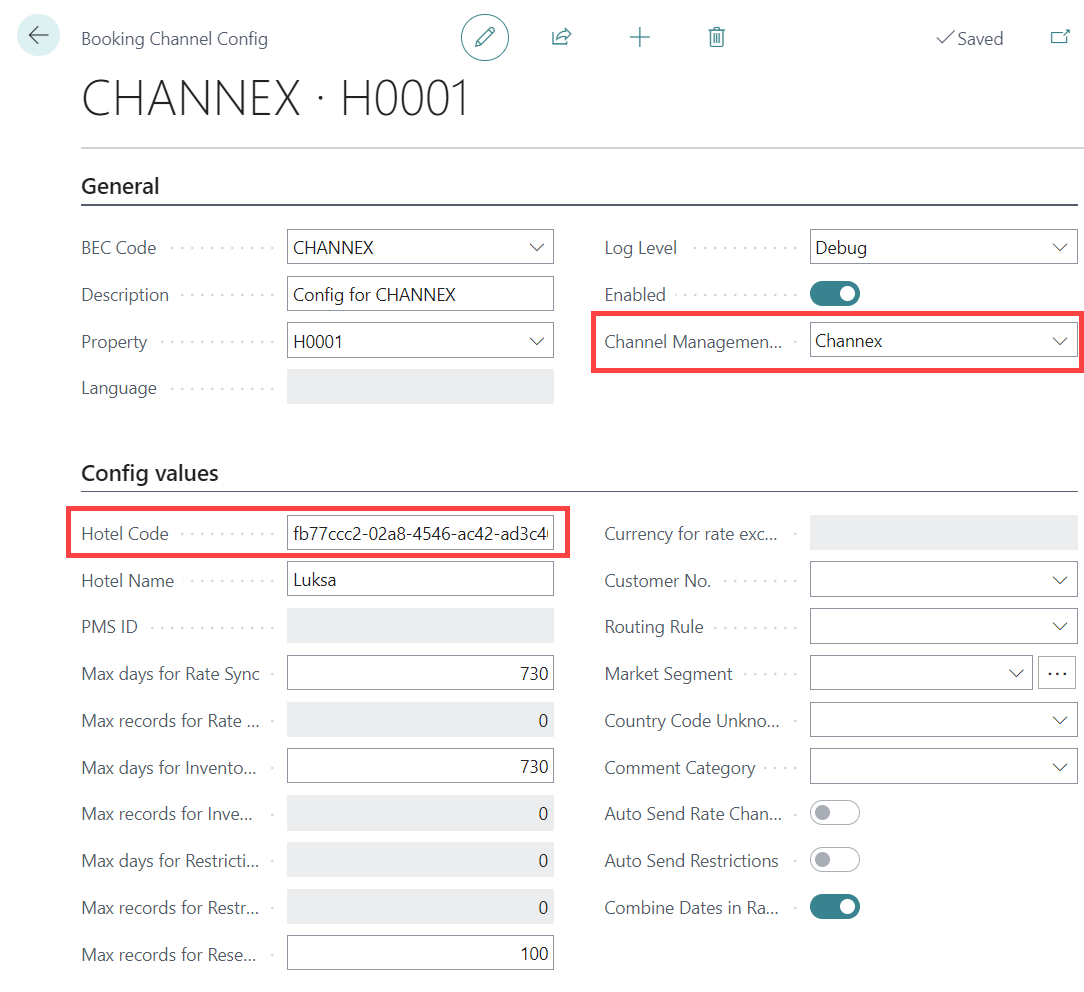
Task: Click Max records for Restrictions field
Action: [420, 907]
